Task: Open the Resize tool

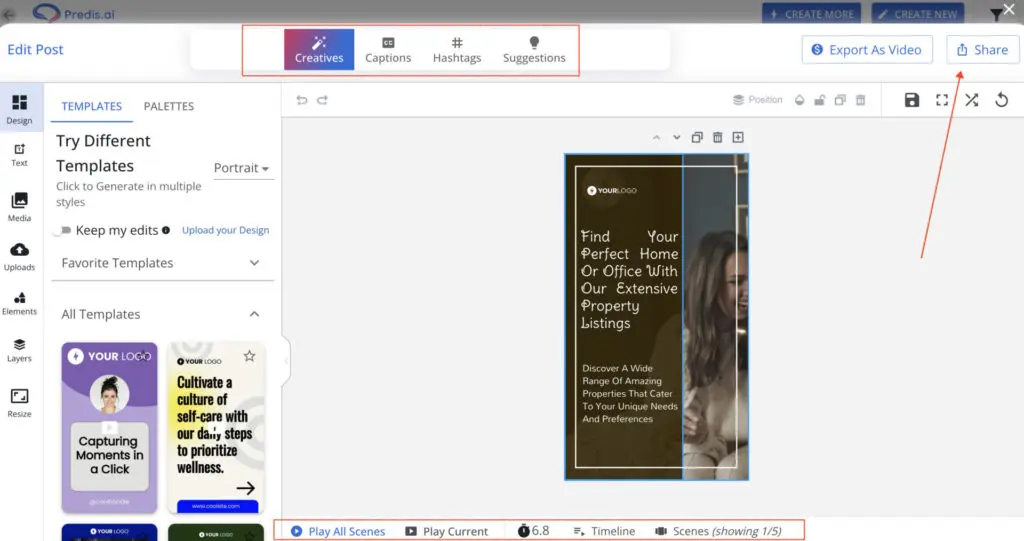Action: pos(20,402)
